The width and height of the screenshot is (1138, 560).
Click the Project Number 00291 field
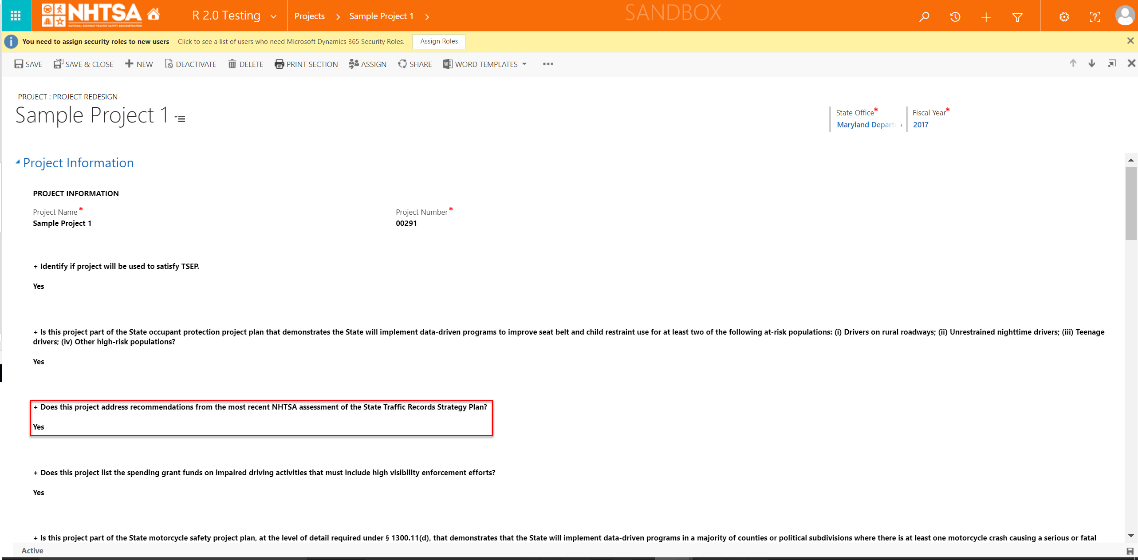(406, 223)
